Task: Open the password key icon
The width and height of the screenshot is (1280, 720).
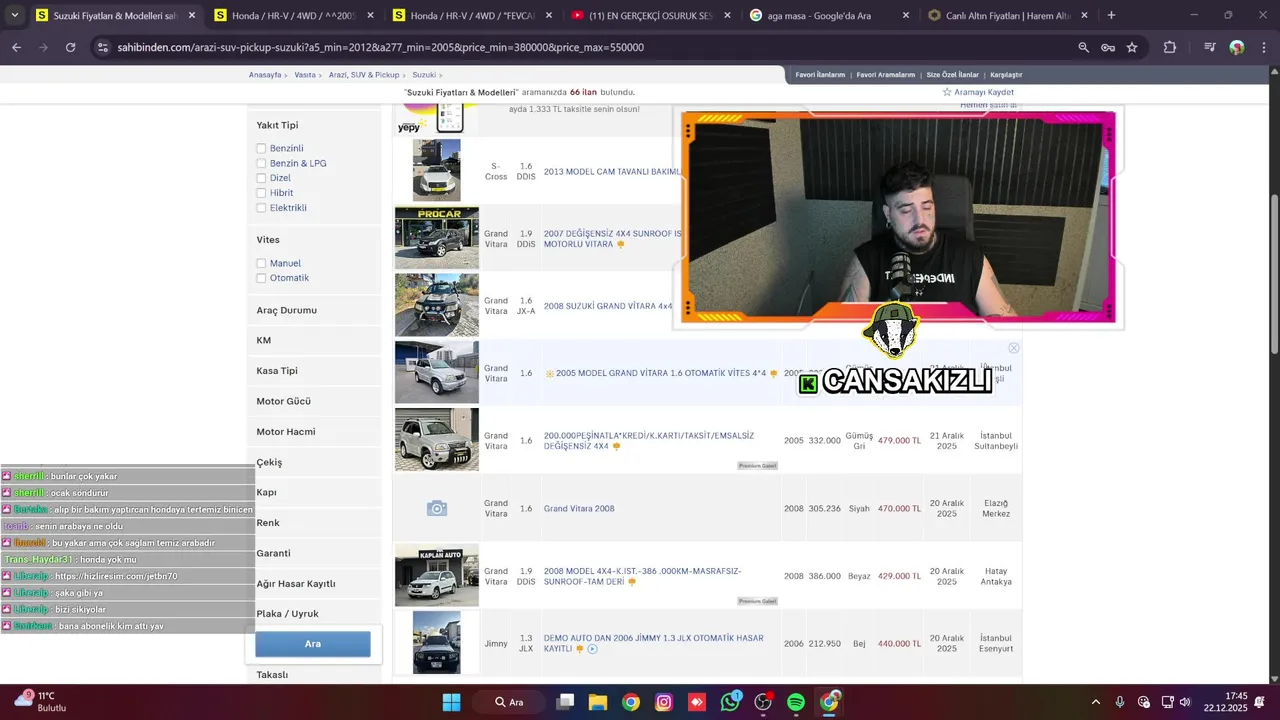Action: coord(1108,47)
